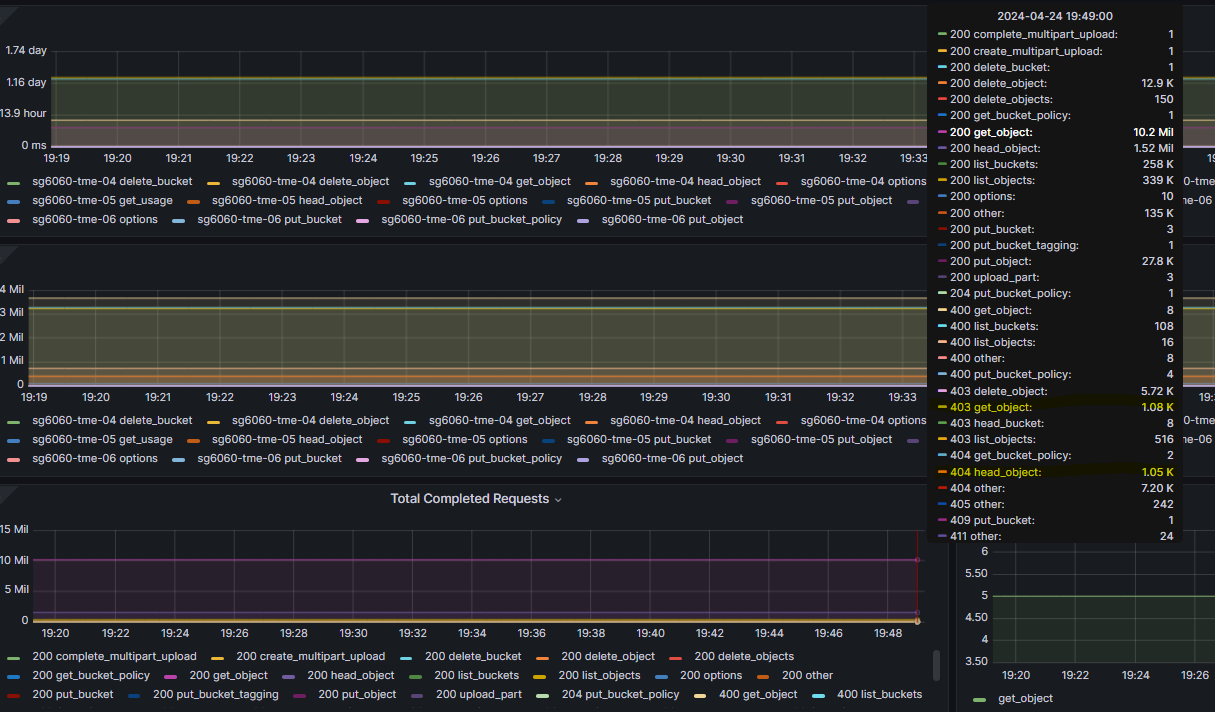Click the 400 get_object legend entry

758,694
